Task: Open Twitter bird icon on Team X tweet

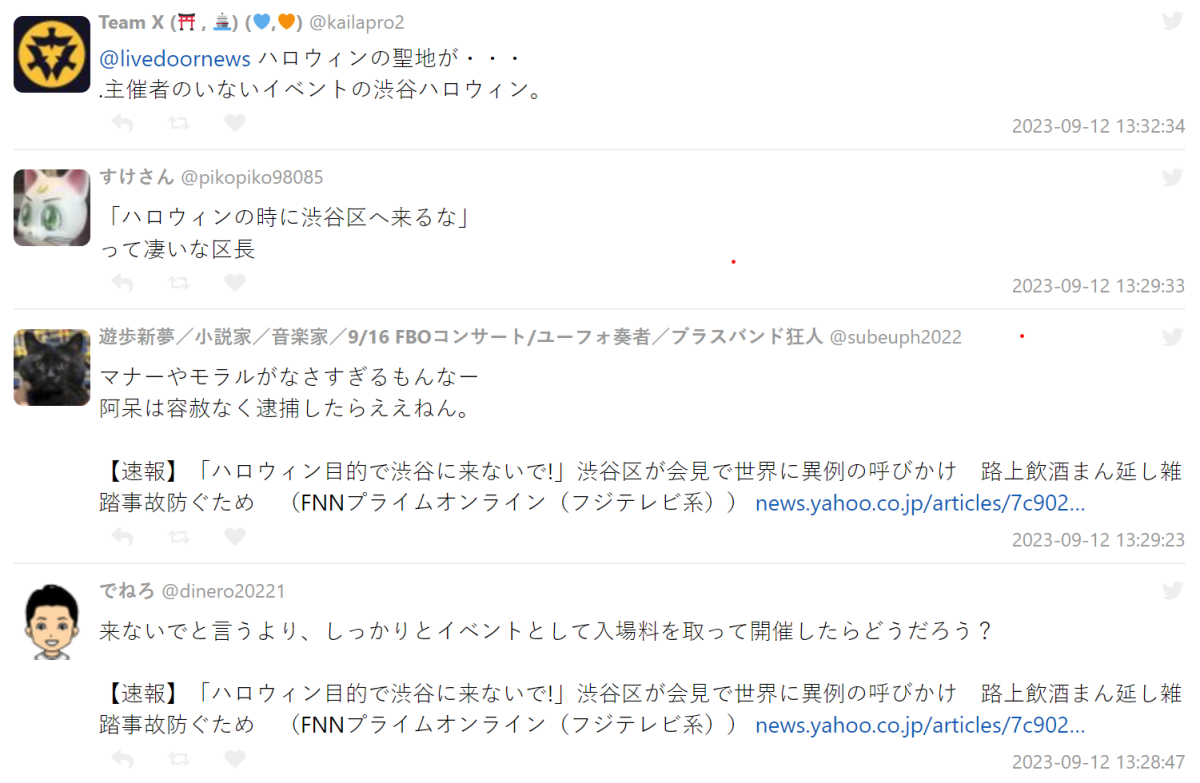Action: tap(1172, 22)
